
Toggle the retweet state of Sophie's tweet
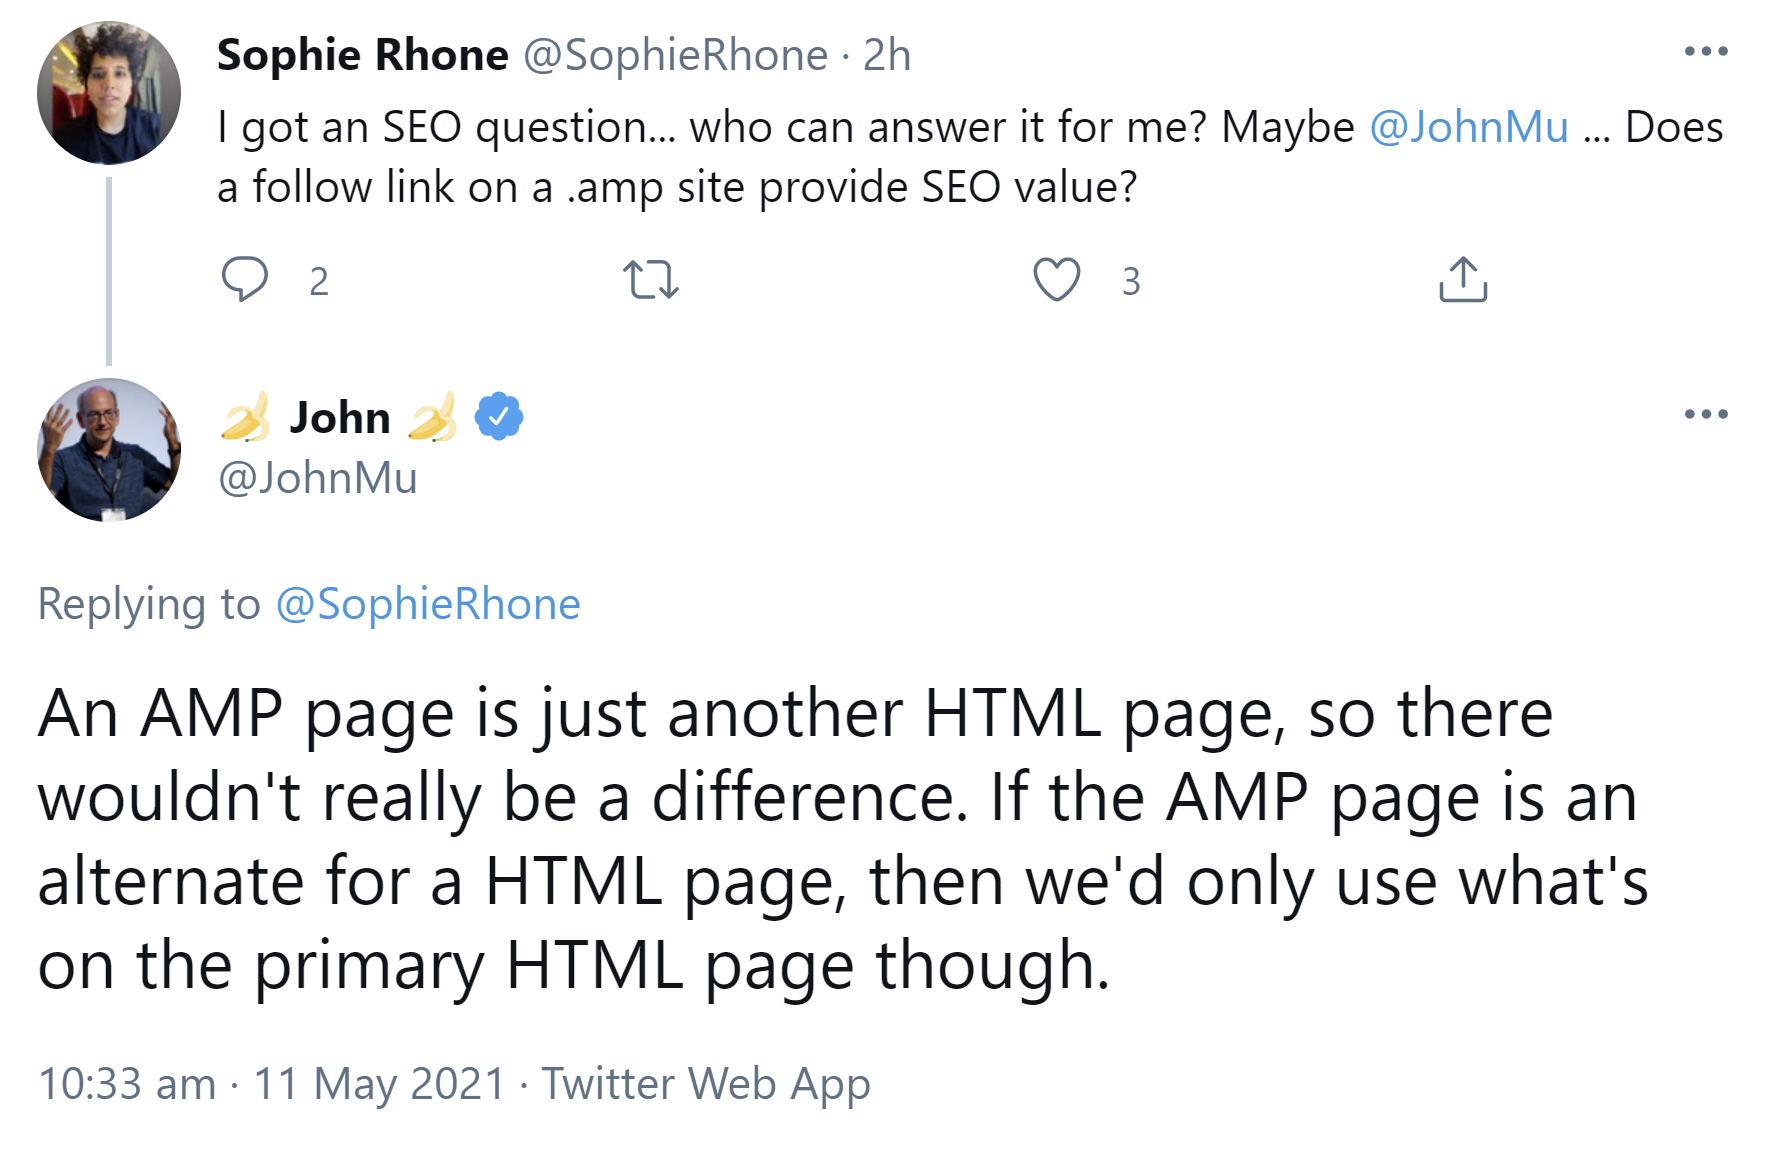[652, 281]
